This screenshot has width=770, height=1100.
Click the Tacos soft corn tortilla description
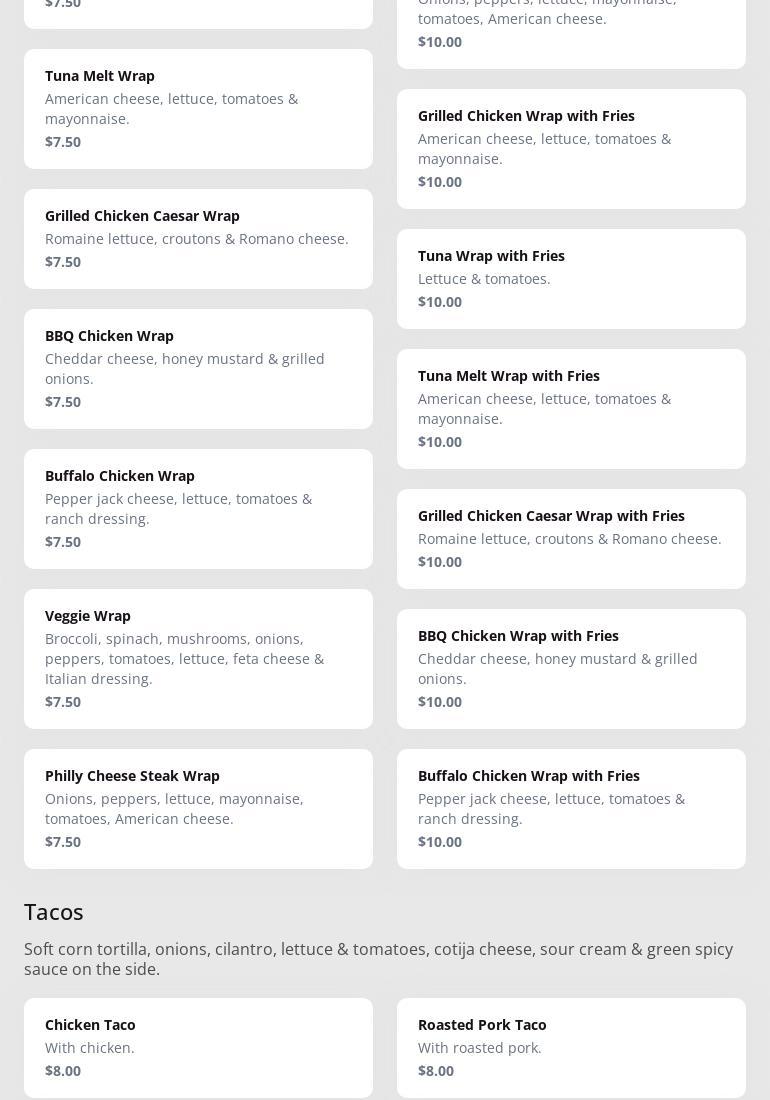378,959
